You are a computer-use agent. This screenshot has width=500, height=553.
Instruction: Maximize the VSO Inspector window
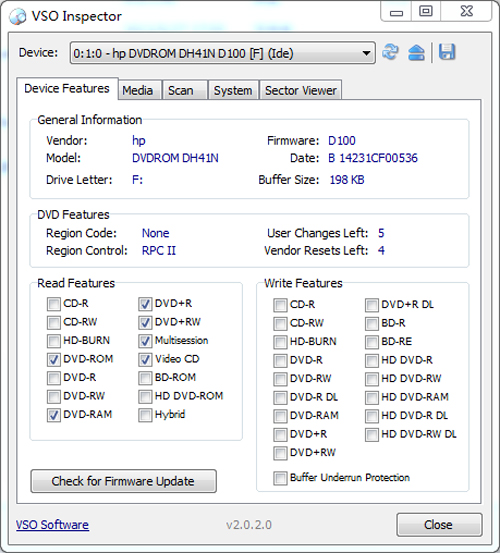pos(426,12)
